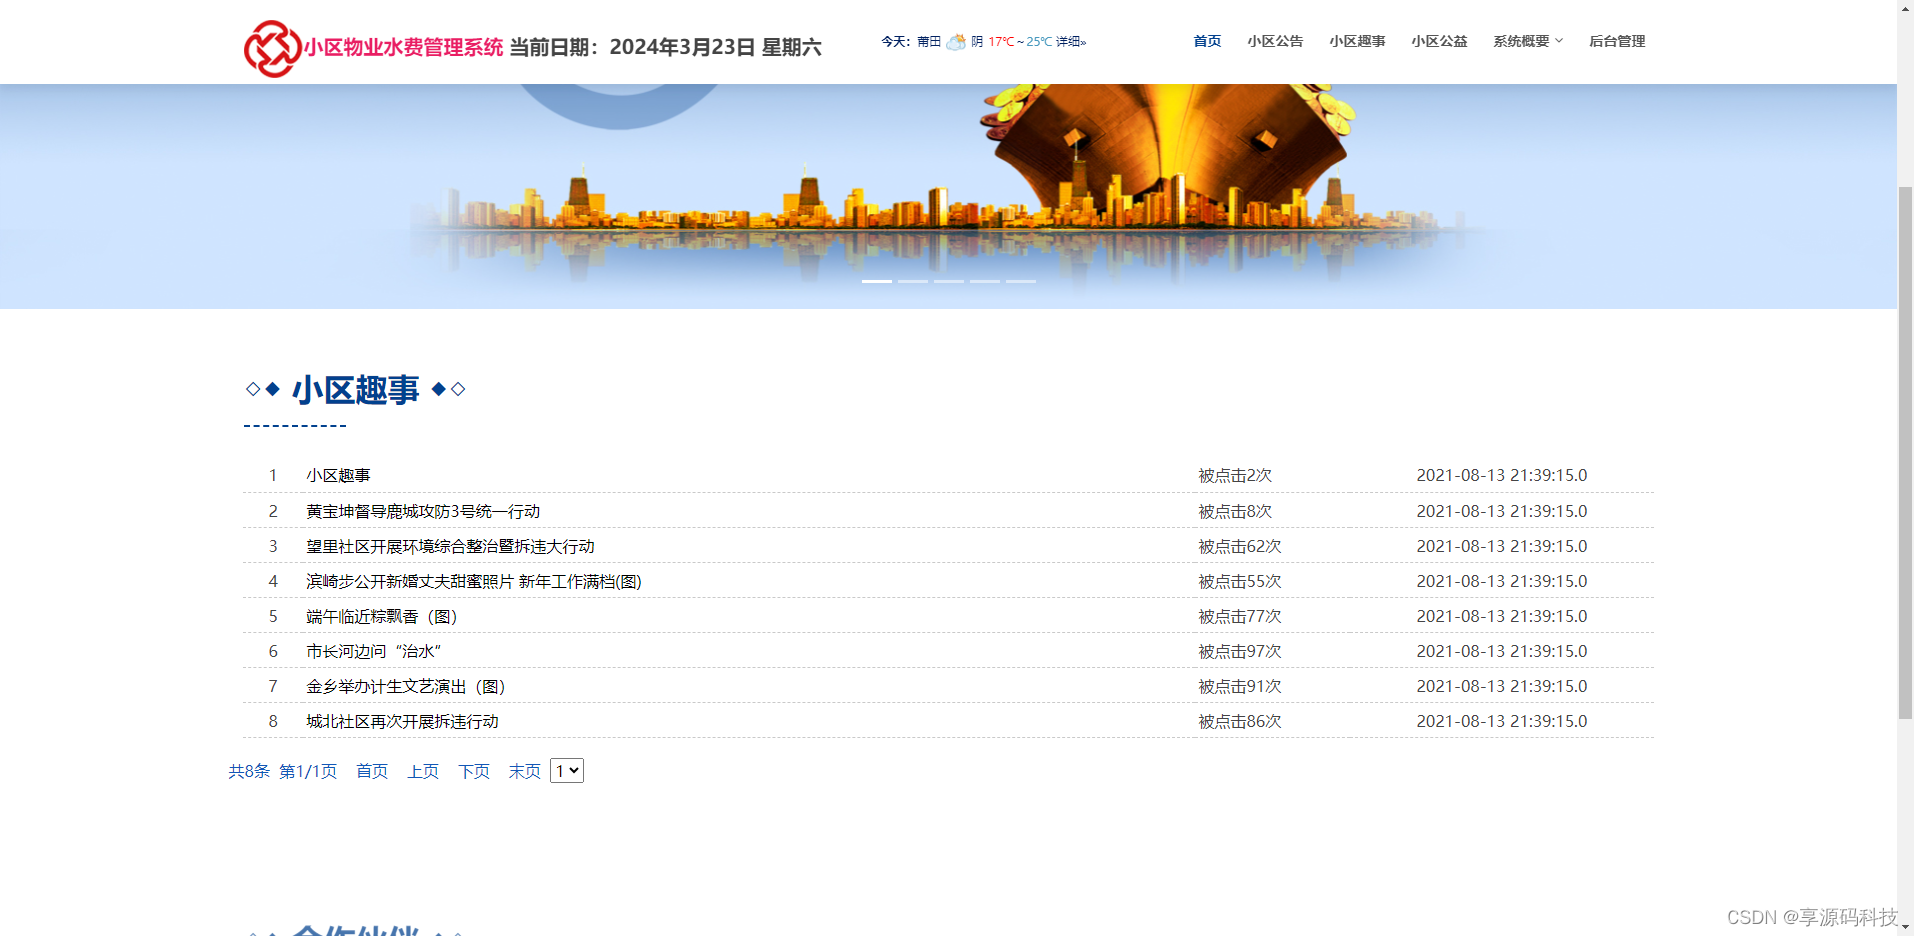Click the 小区趣事 section heading
Viewport: 1914px width, 936px height.
(356, 389)
